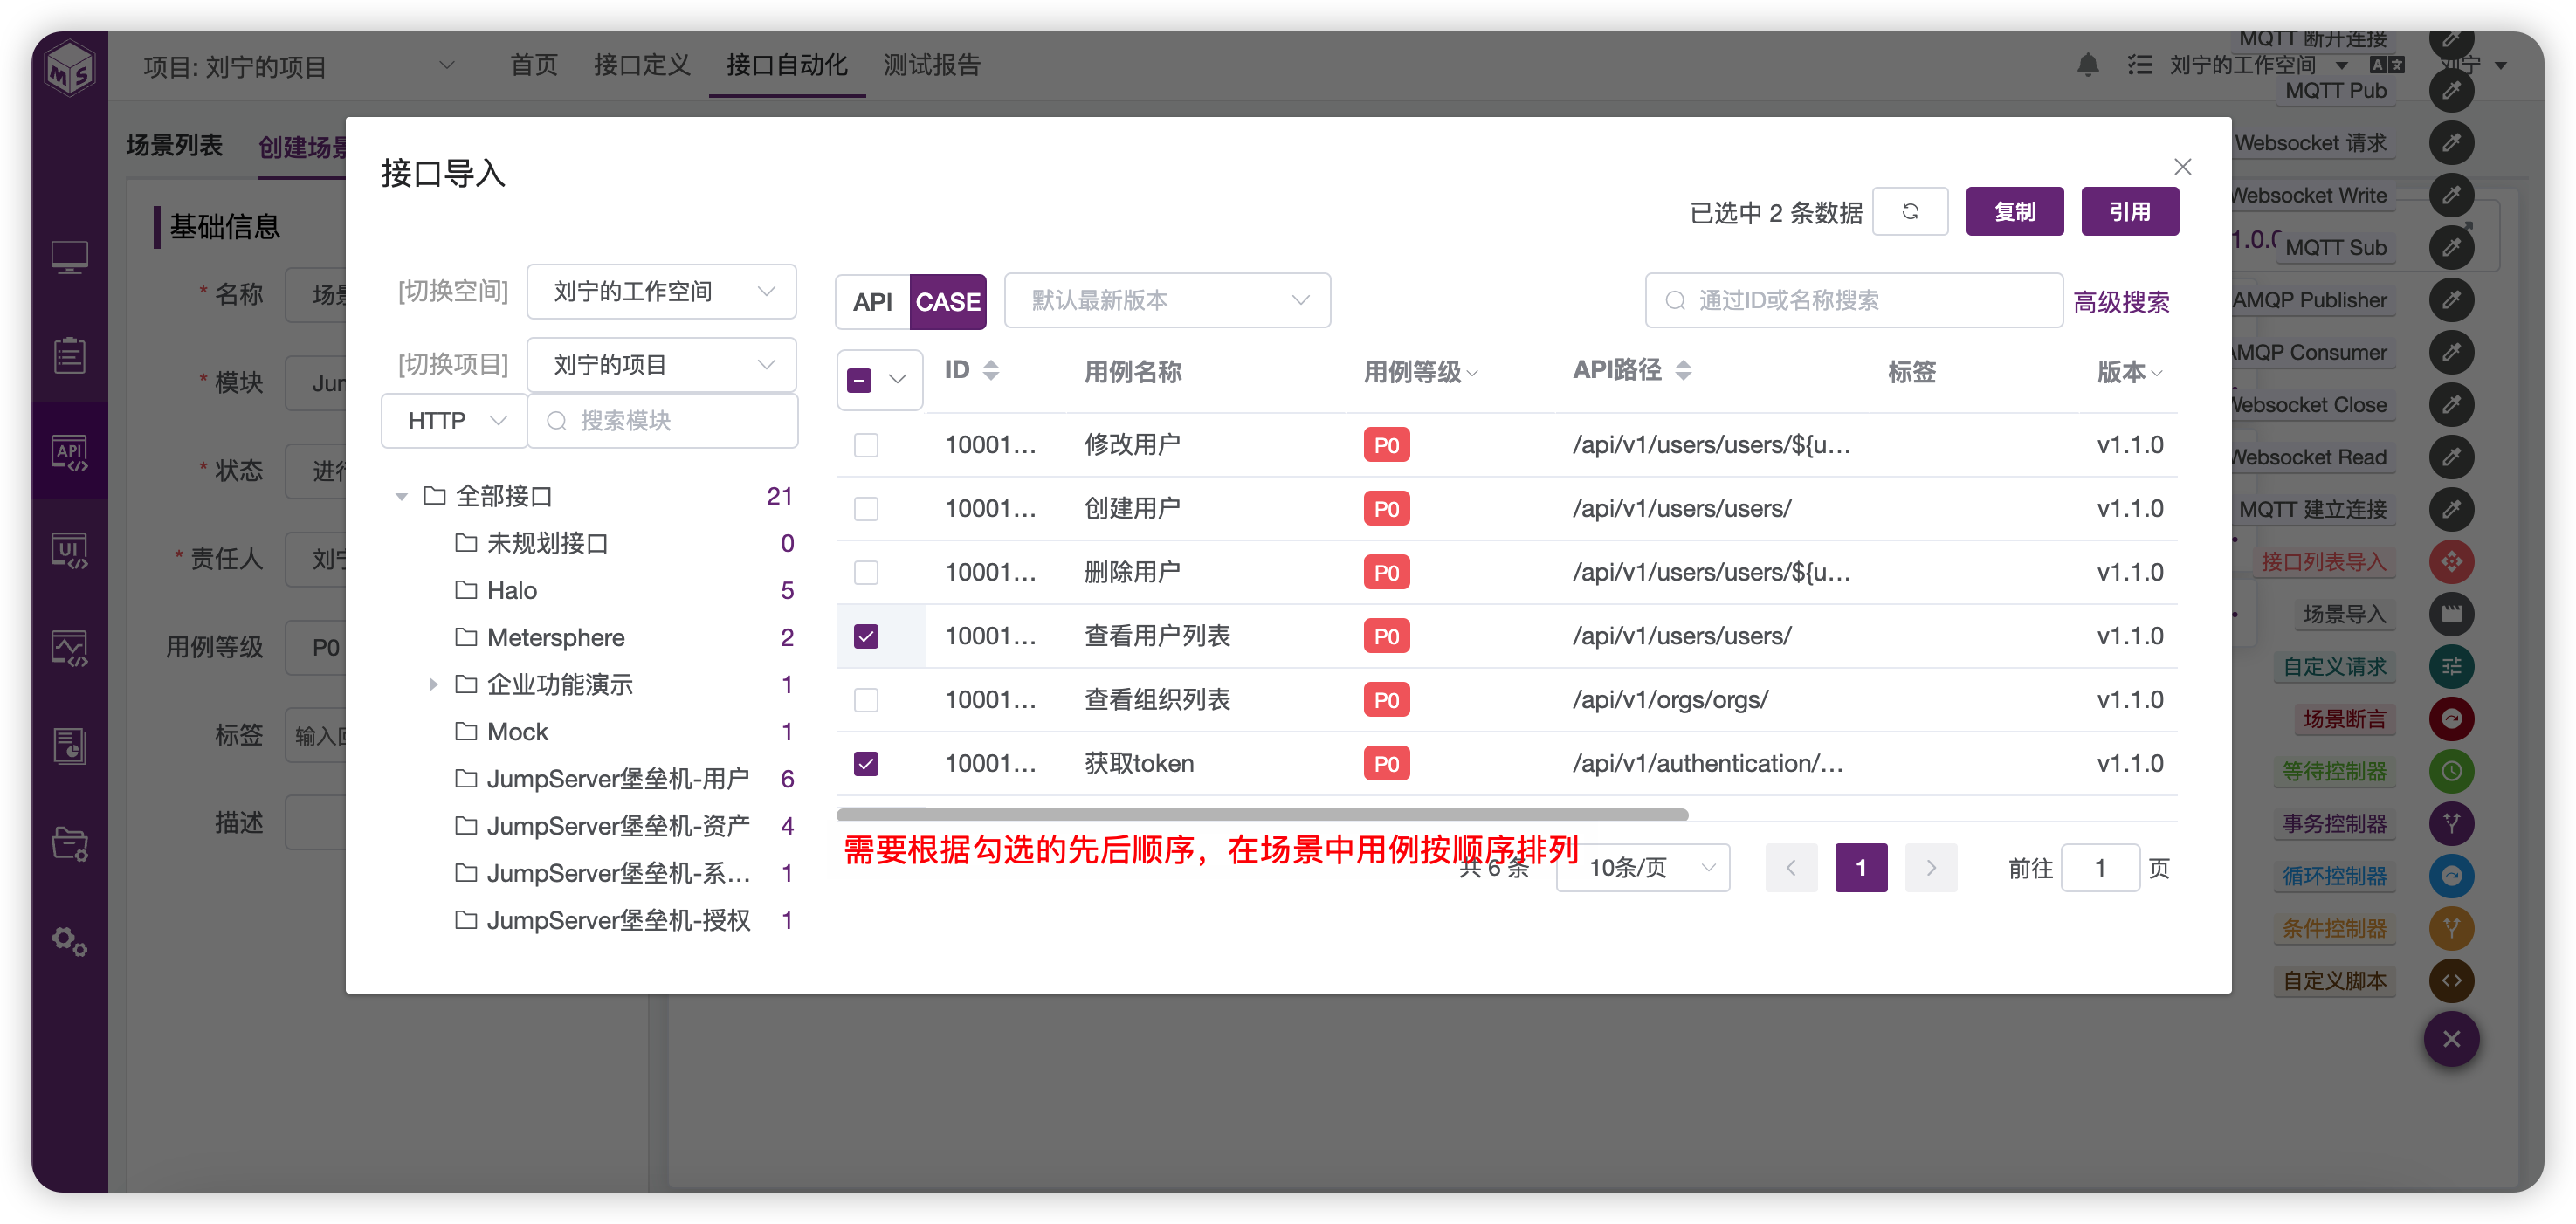Viewport: 2576px width, 1224px height.
Task: Click the notification bell icon
Action: pos(2088,64)
